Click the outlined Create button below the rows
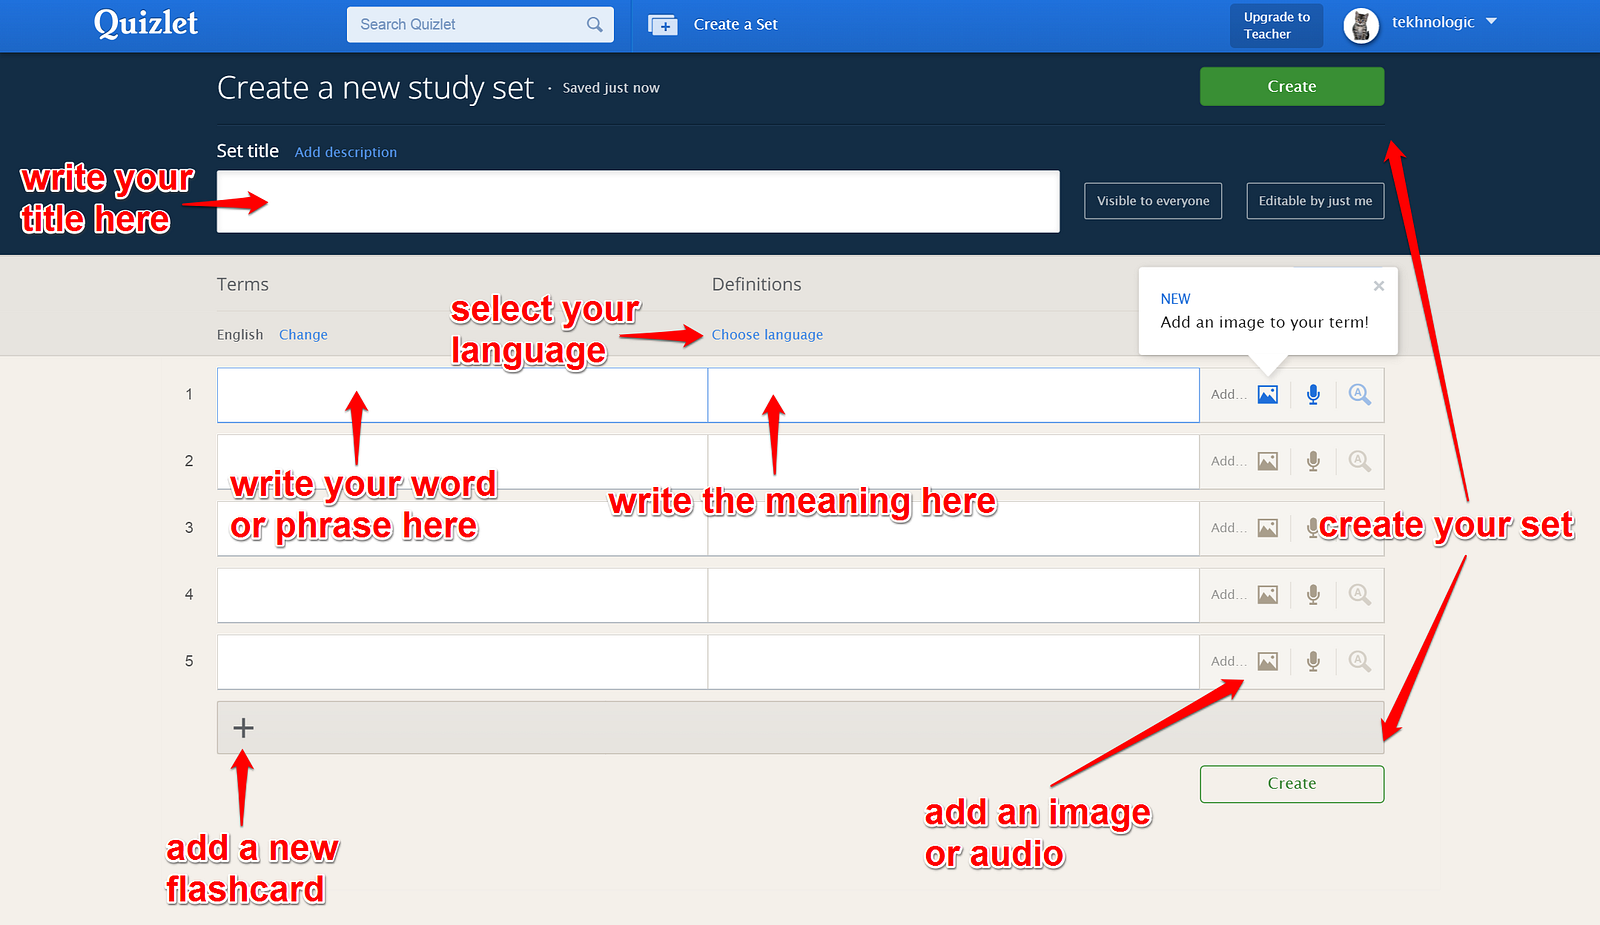 [x=1292, y=784]
